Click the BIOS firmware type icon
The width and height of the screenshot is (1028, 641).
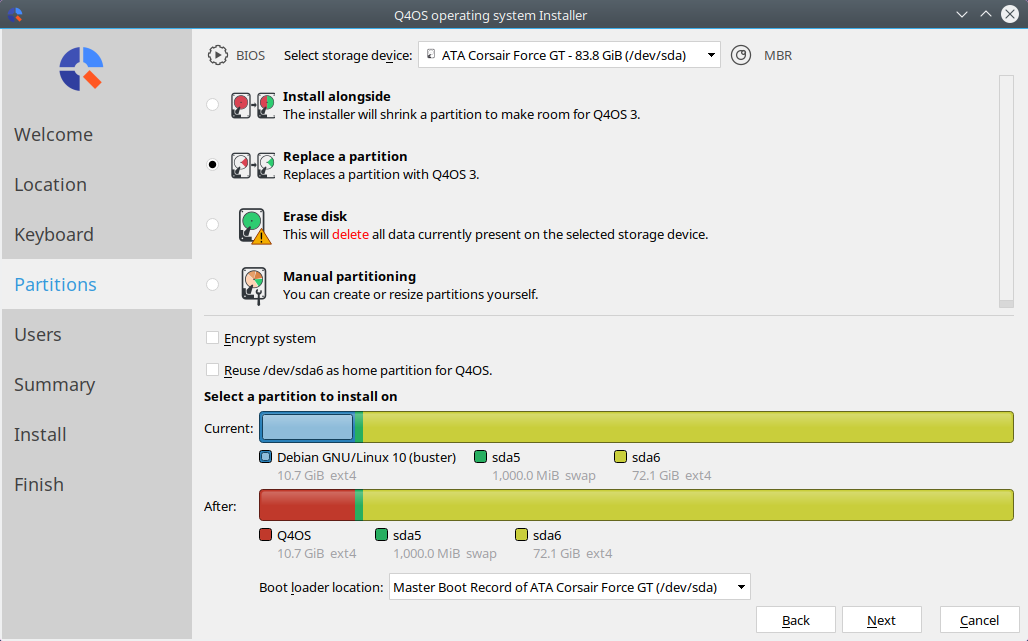click(x=218, y=55)
